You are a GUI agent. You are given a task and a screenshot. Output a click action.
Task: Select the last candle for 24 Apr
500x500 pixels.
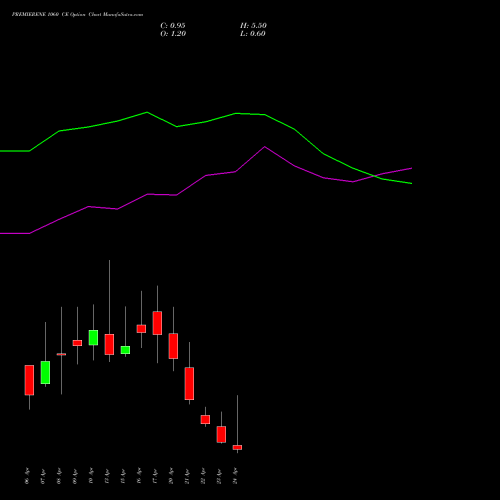click(x=237, y=447)
